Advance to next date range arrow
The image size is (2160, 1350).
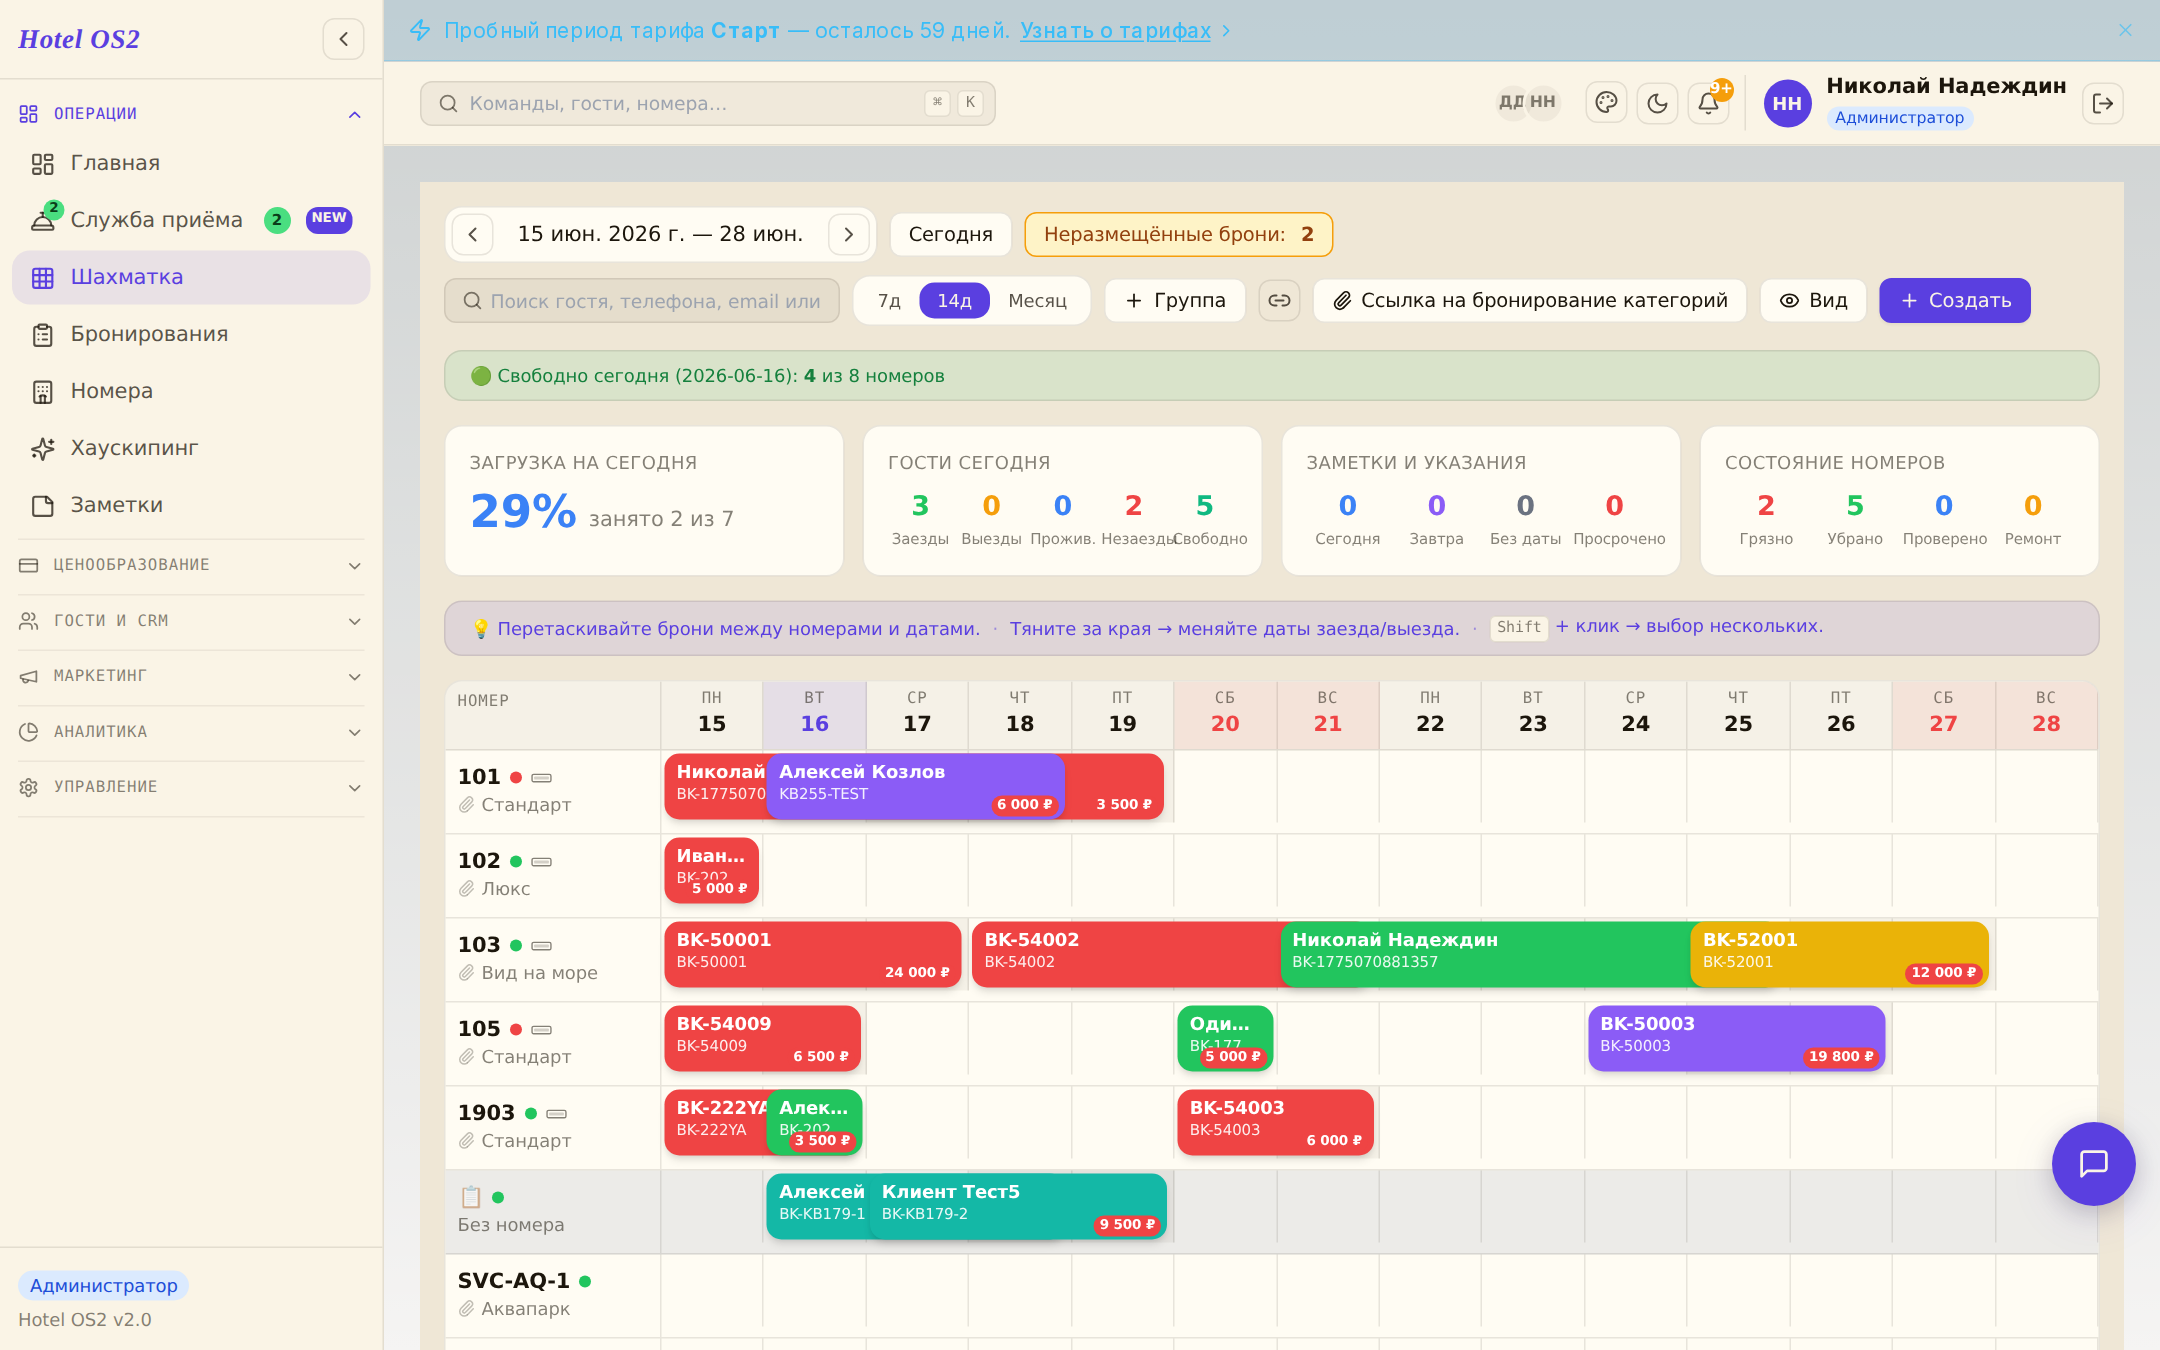pyautogui.click(x=848, y=234)
